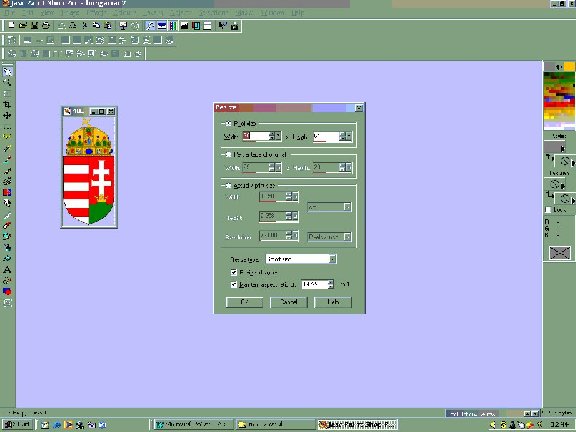
Task: Open pixel Height slider arrow in Resize dialog
Action: pyautogui.click(x=348, y=136)
